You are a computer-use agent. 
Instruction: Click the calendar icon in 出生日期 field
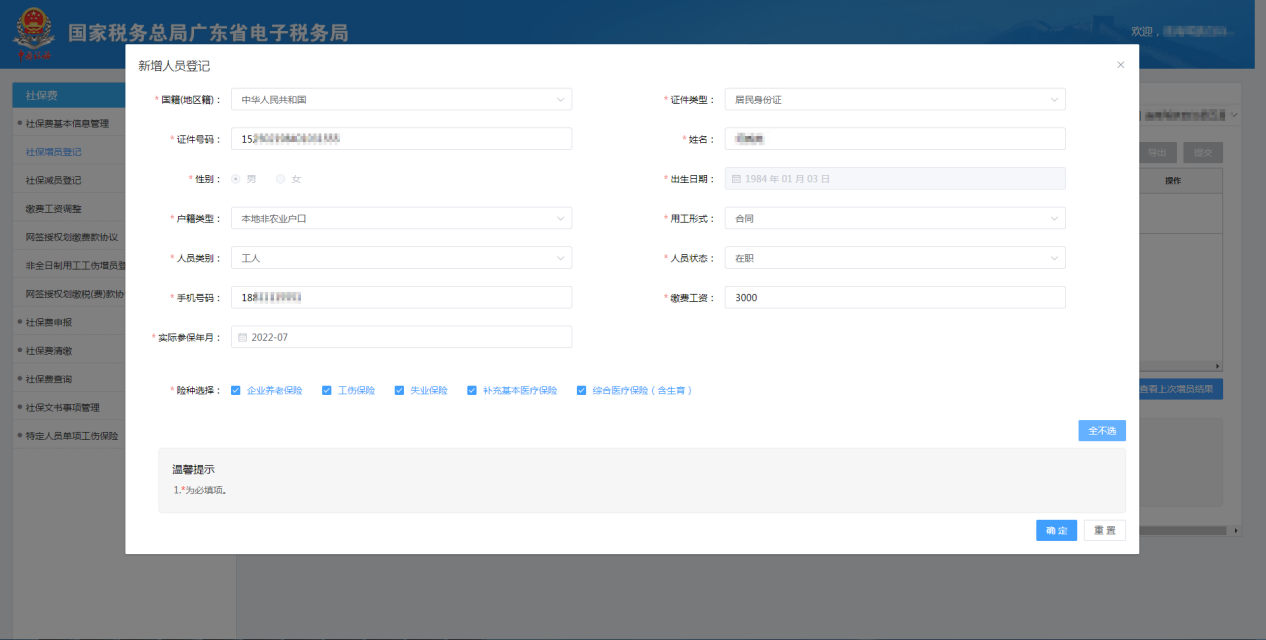coord(736,179)
